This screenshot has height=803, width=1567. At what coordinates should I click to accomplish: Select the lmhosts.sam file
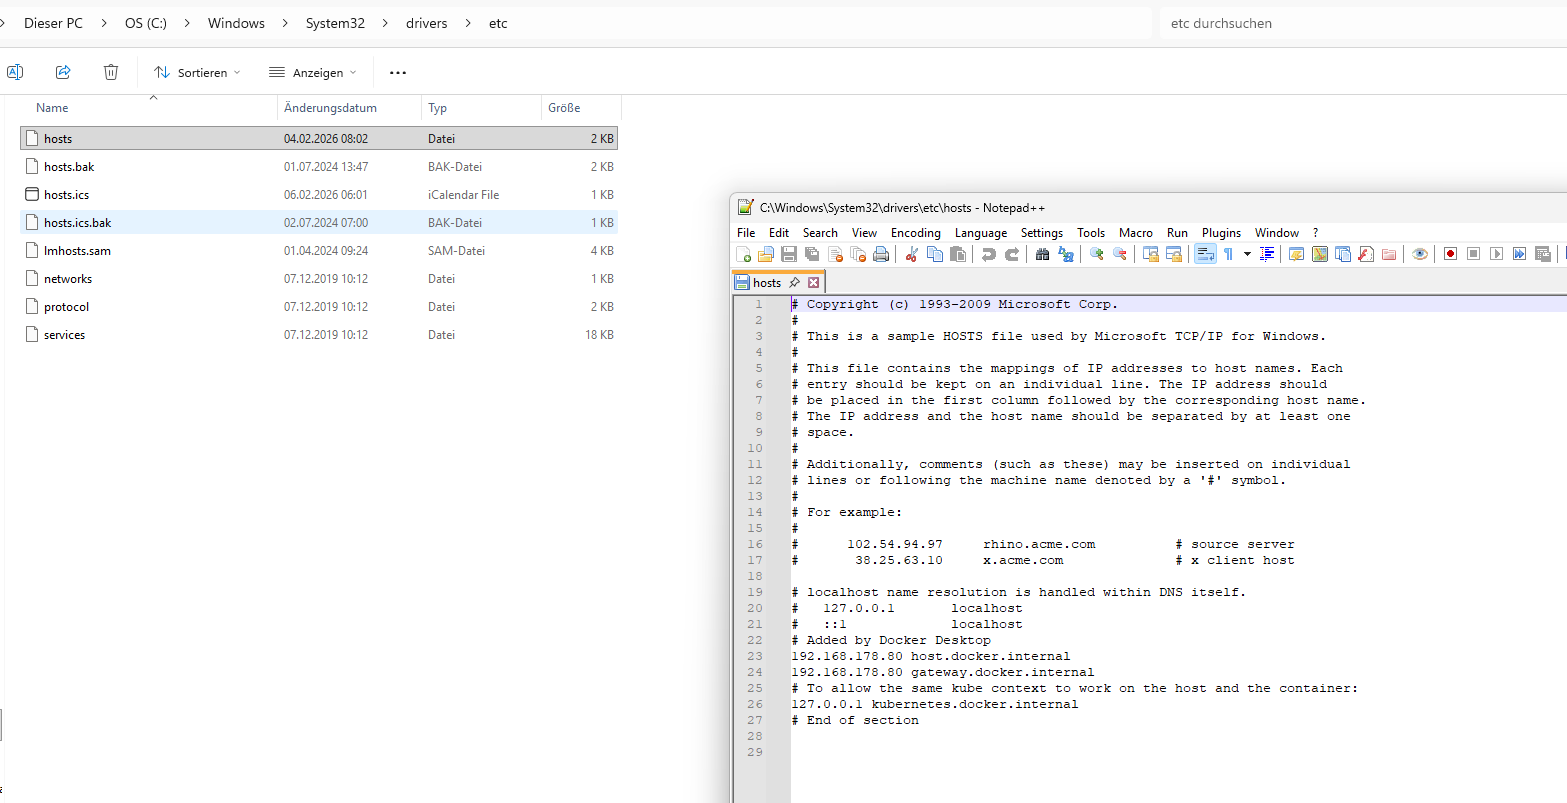[77, 251]
